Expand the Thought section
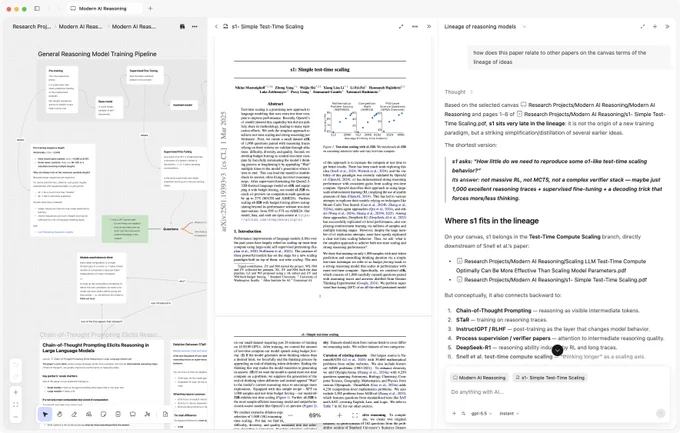The height and width of the screenshot is (433, 680). 459,92
